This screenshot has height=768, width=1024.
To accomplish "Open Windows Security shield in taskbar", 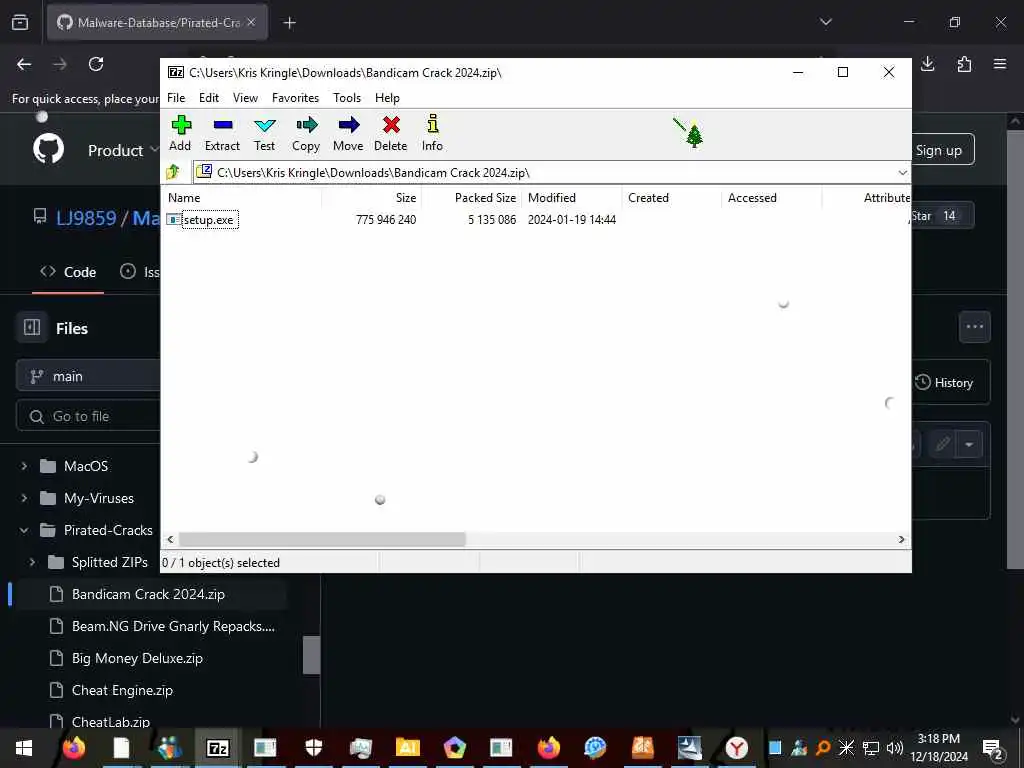I will click(314, 748).
